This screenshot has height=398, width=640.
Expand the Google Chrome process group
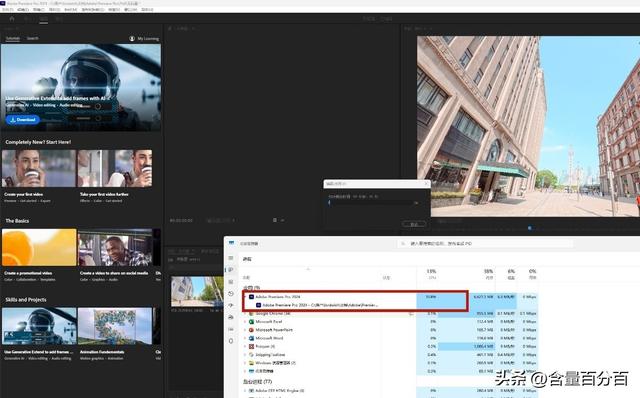245,314
